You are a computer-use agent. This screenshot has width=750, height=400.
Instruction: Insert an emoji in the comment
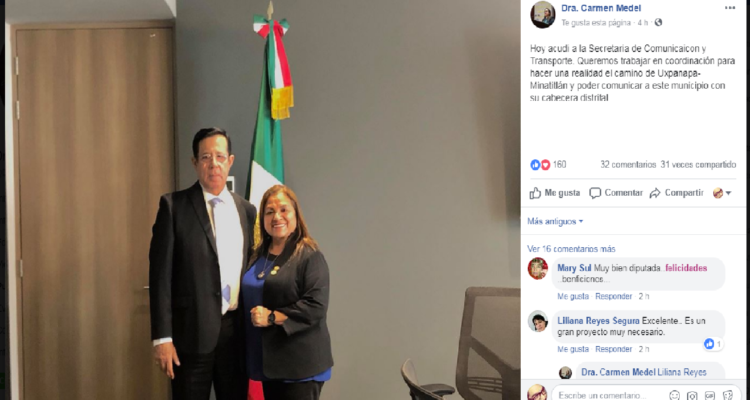click(674, 395)
